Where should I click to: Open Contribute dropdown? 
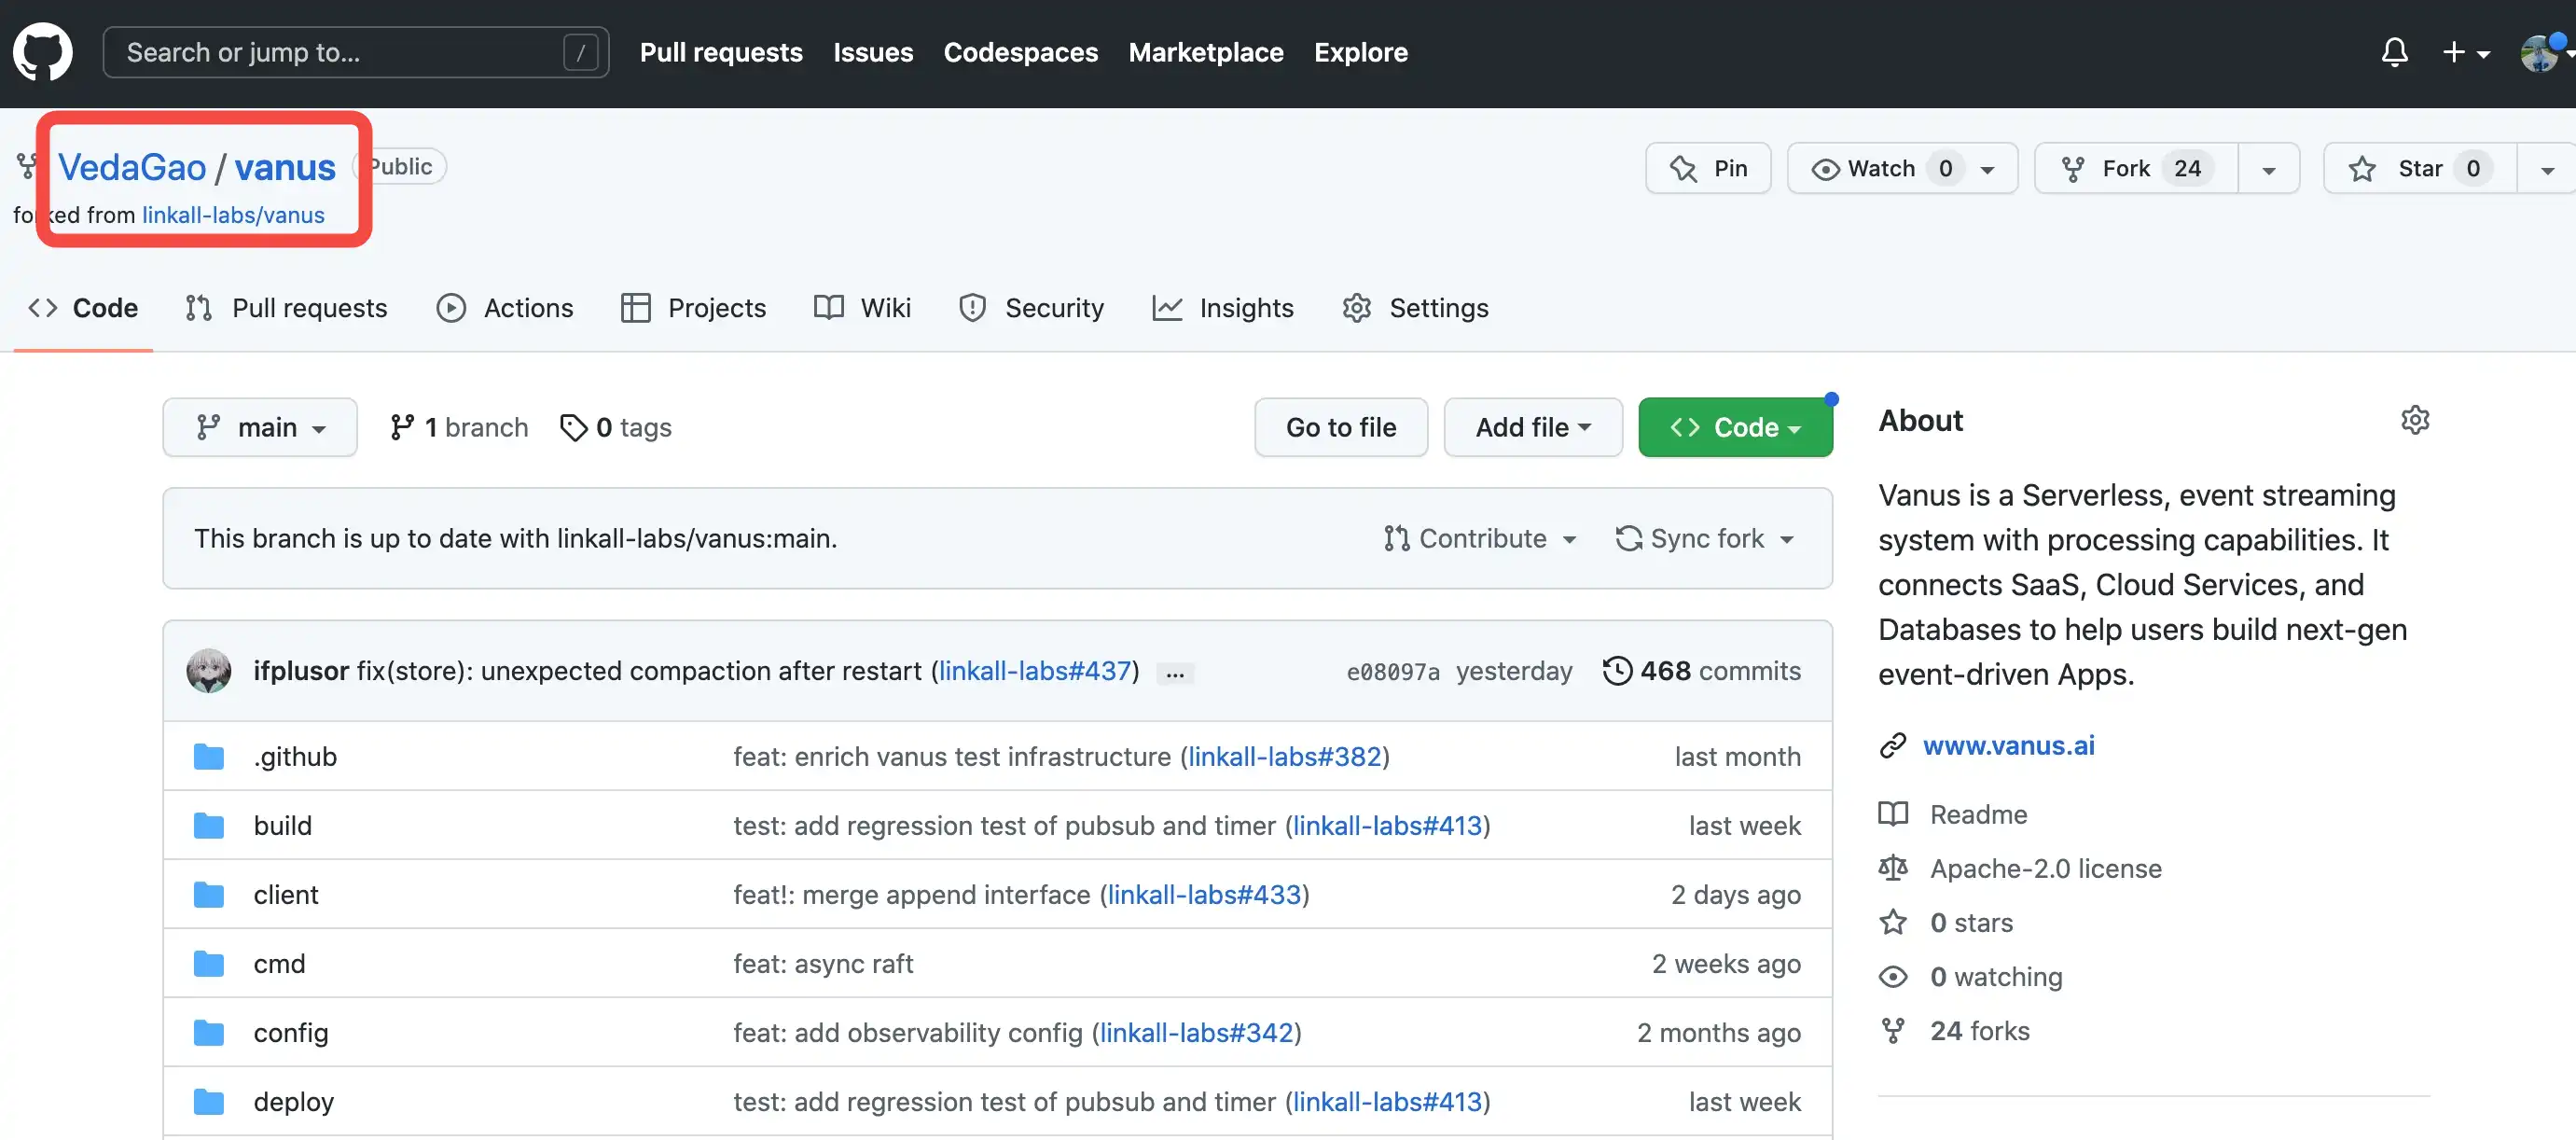(x=1480, y=538)
